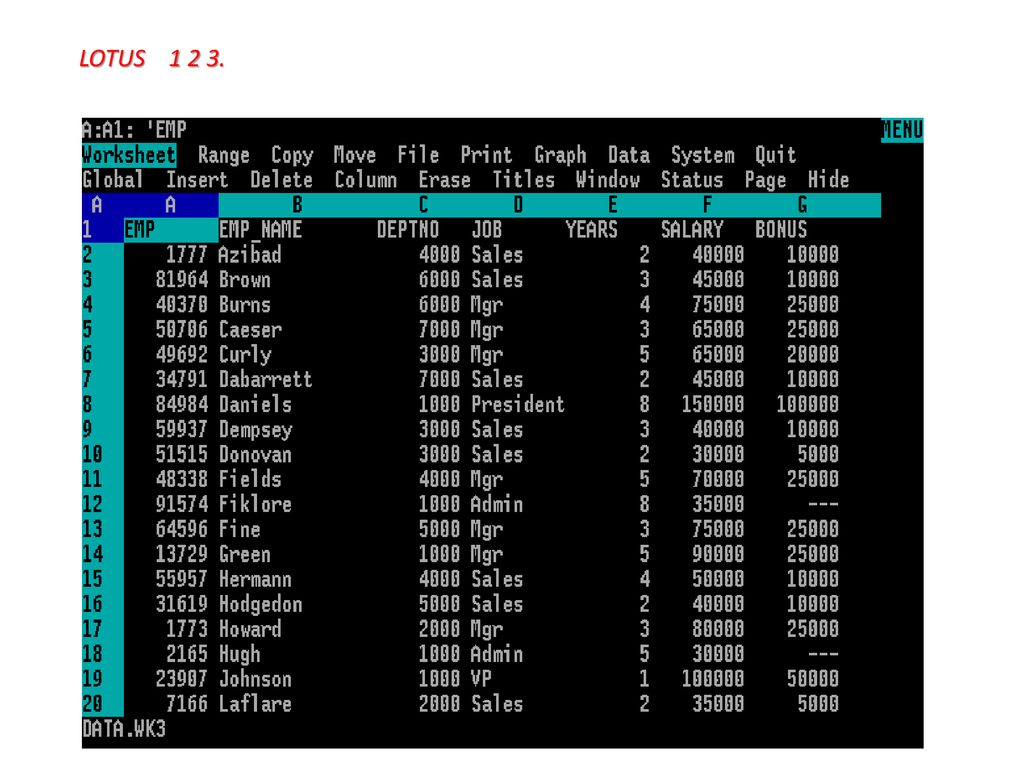Choose the System menu command
The image size is (1024, 768).
click(702, 155)
